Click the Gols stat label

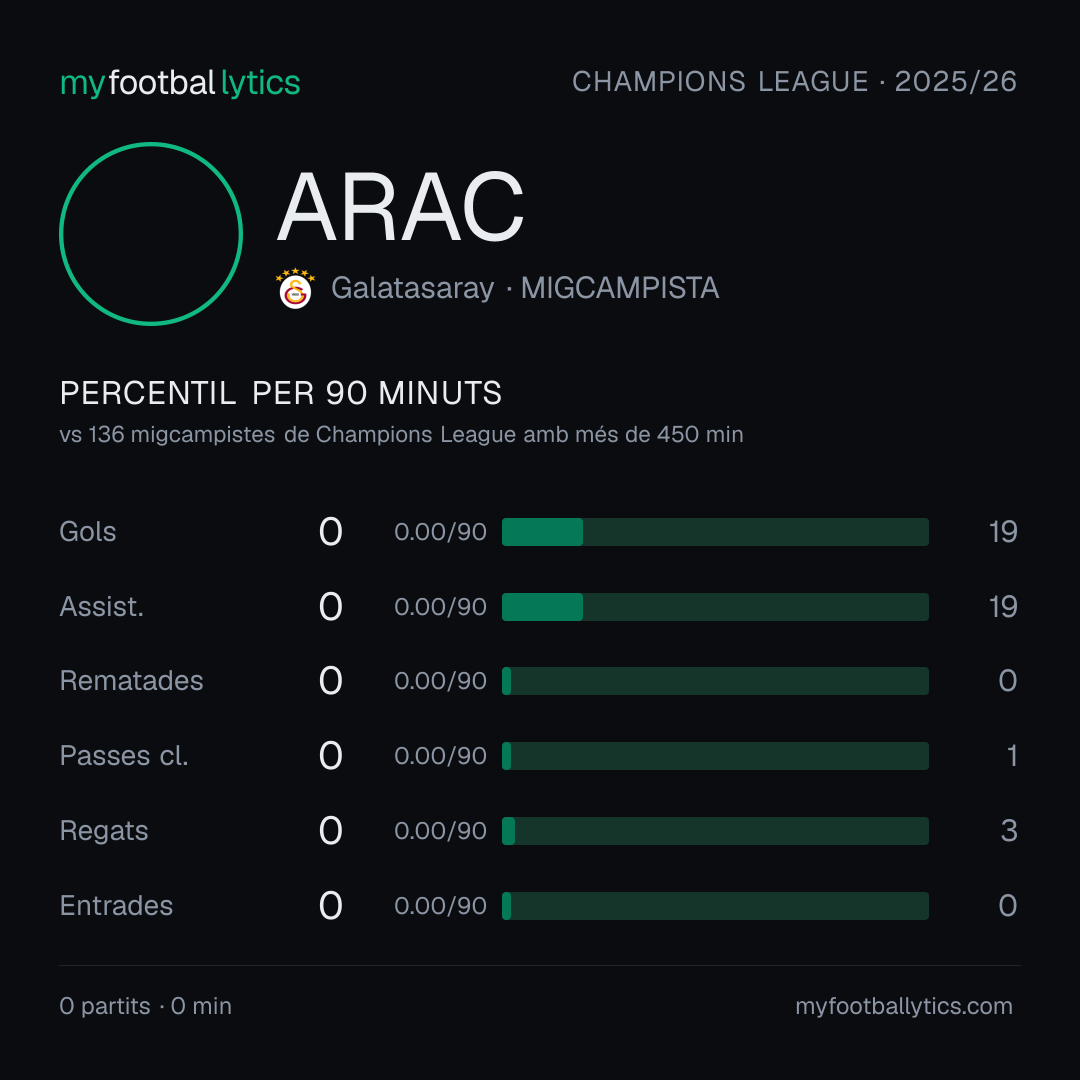[87, 532]
